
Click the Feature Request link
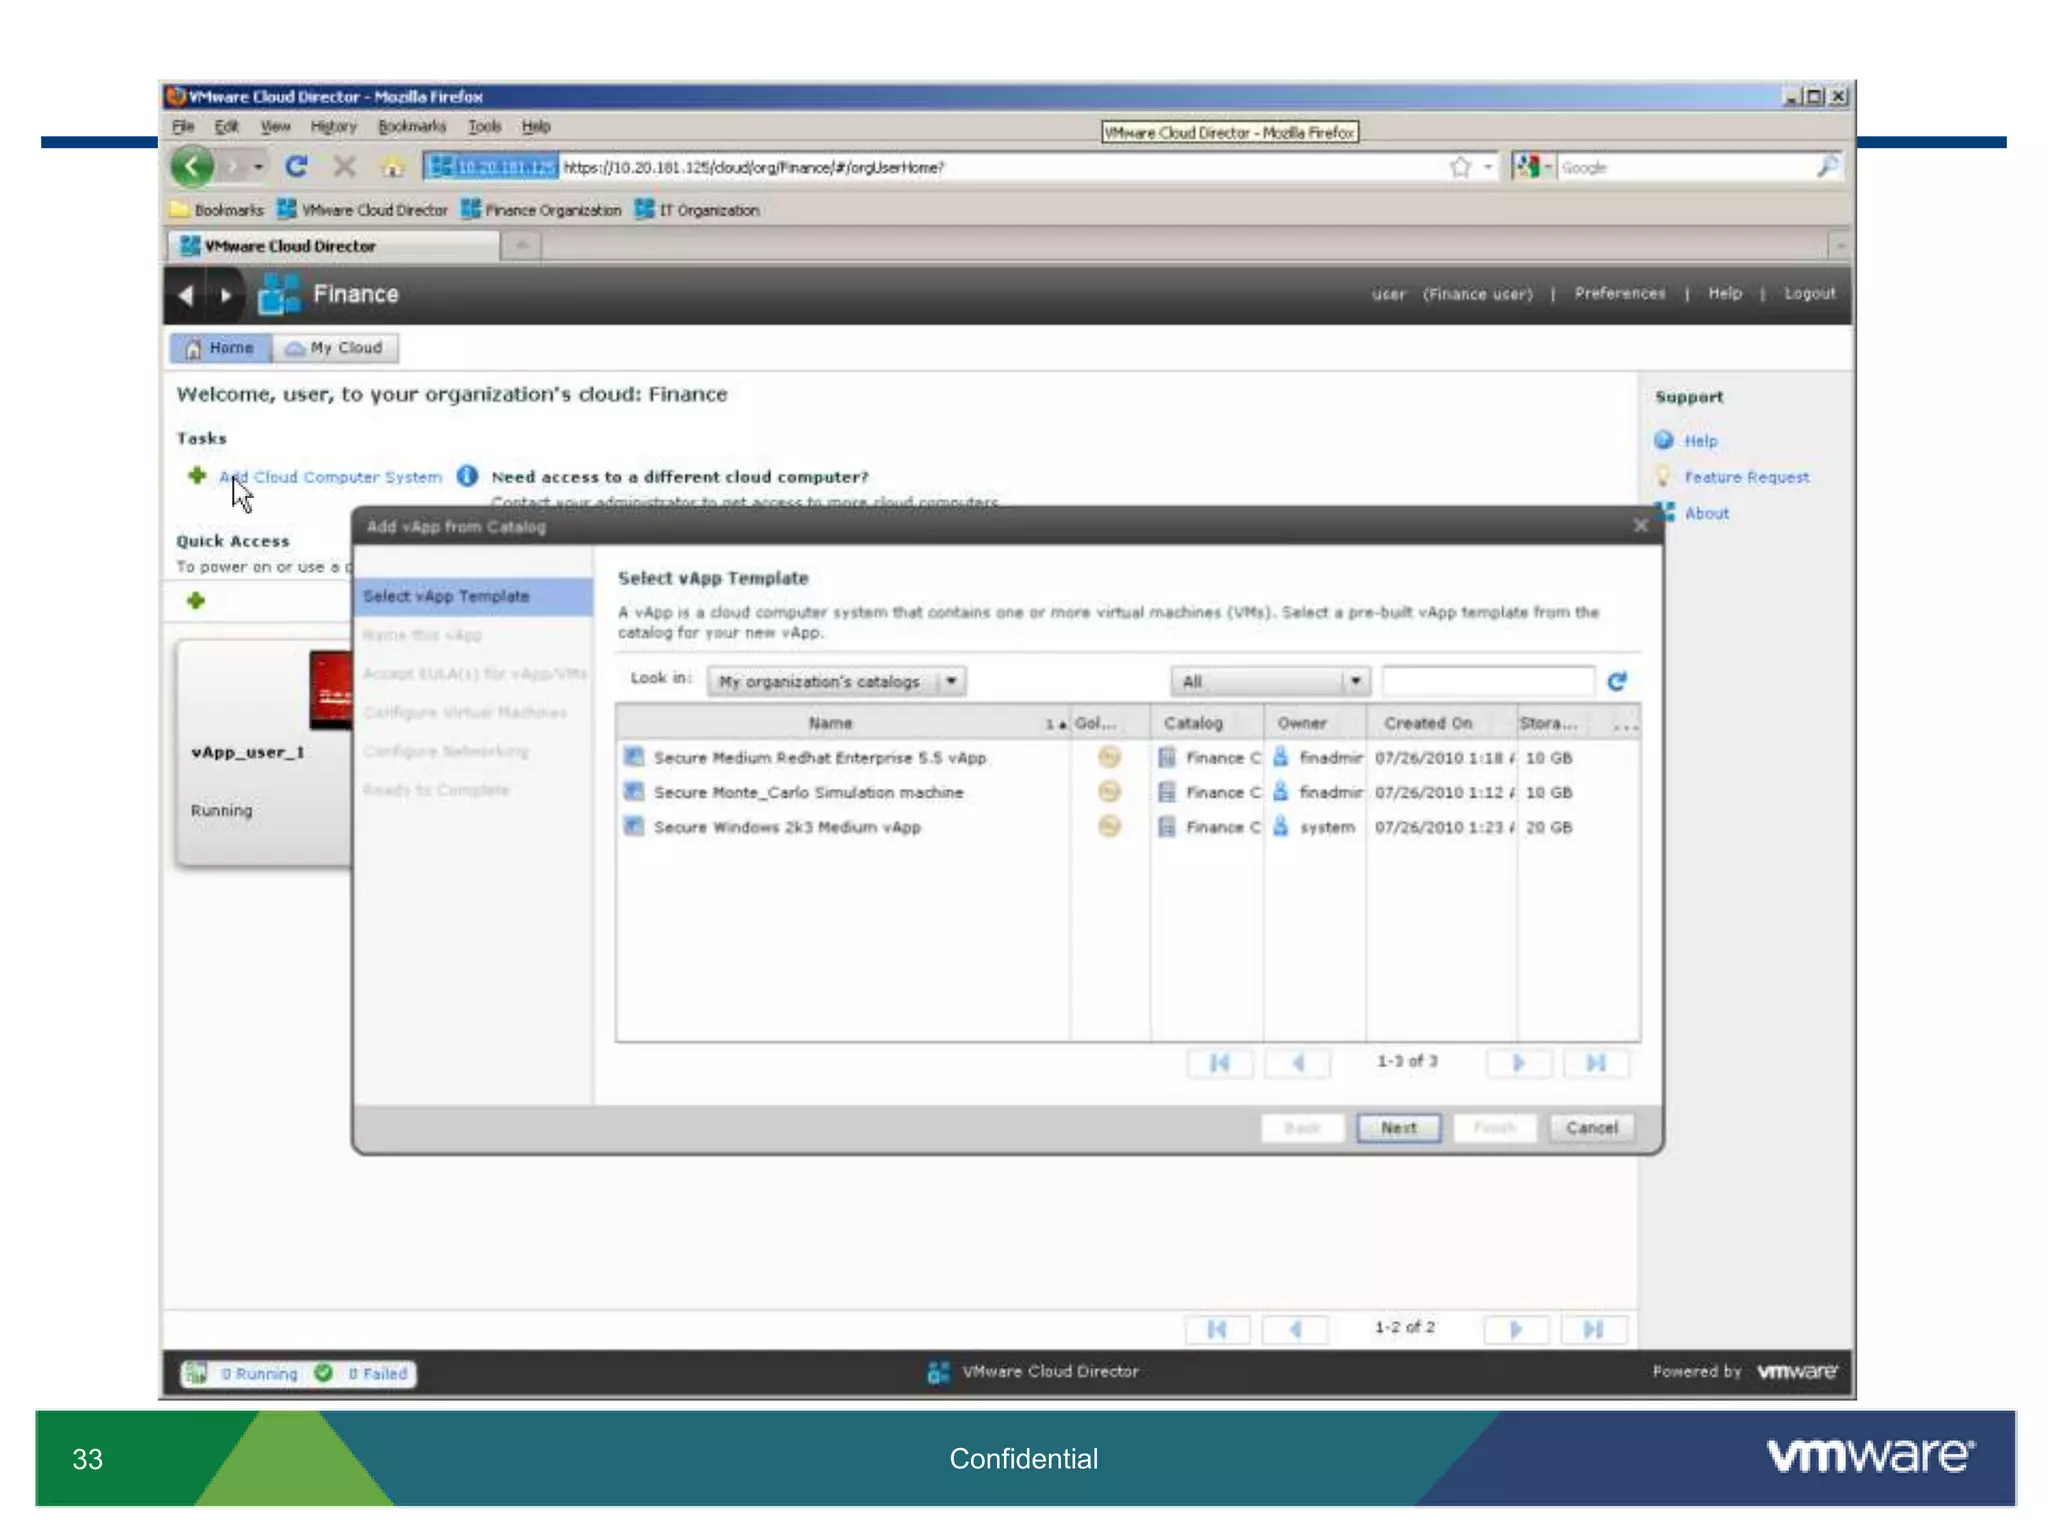[1746, 477]
